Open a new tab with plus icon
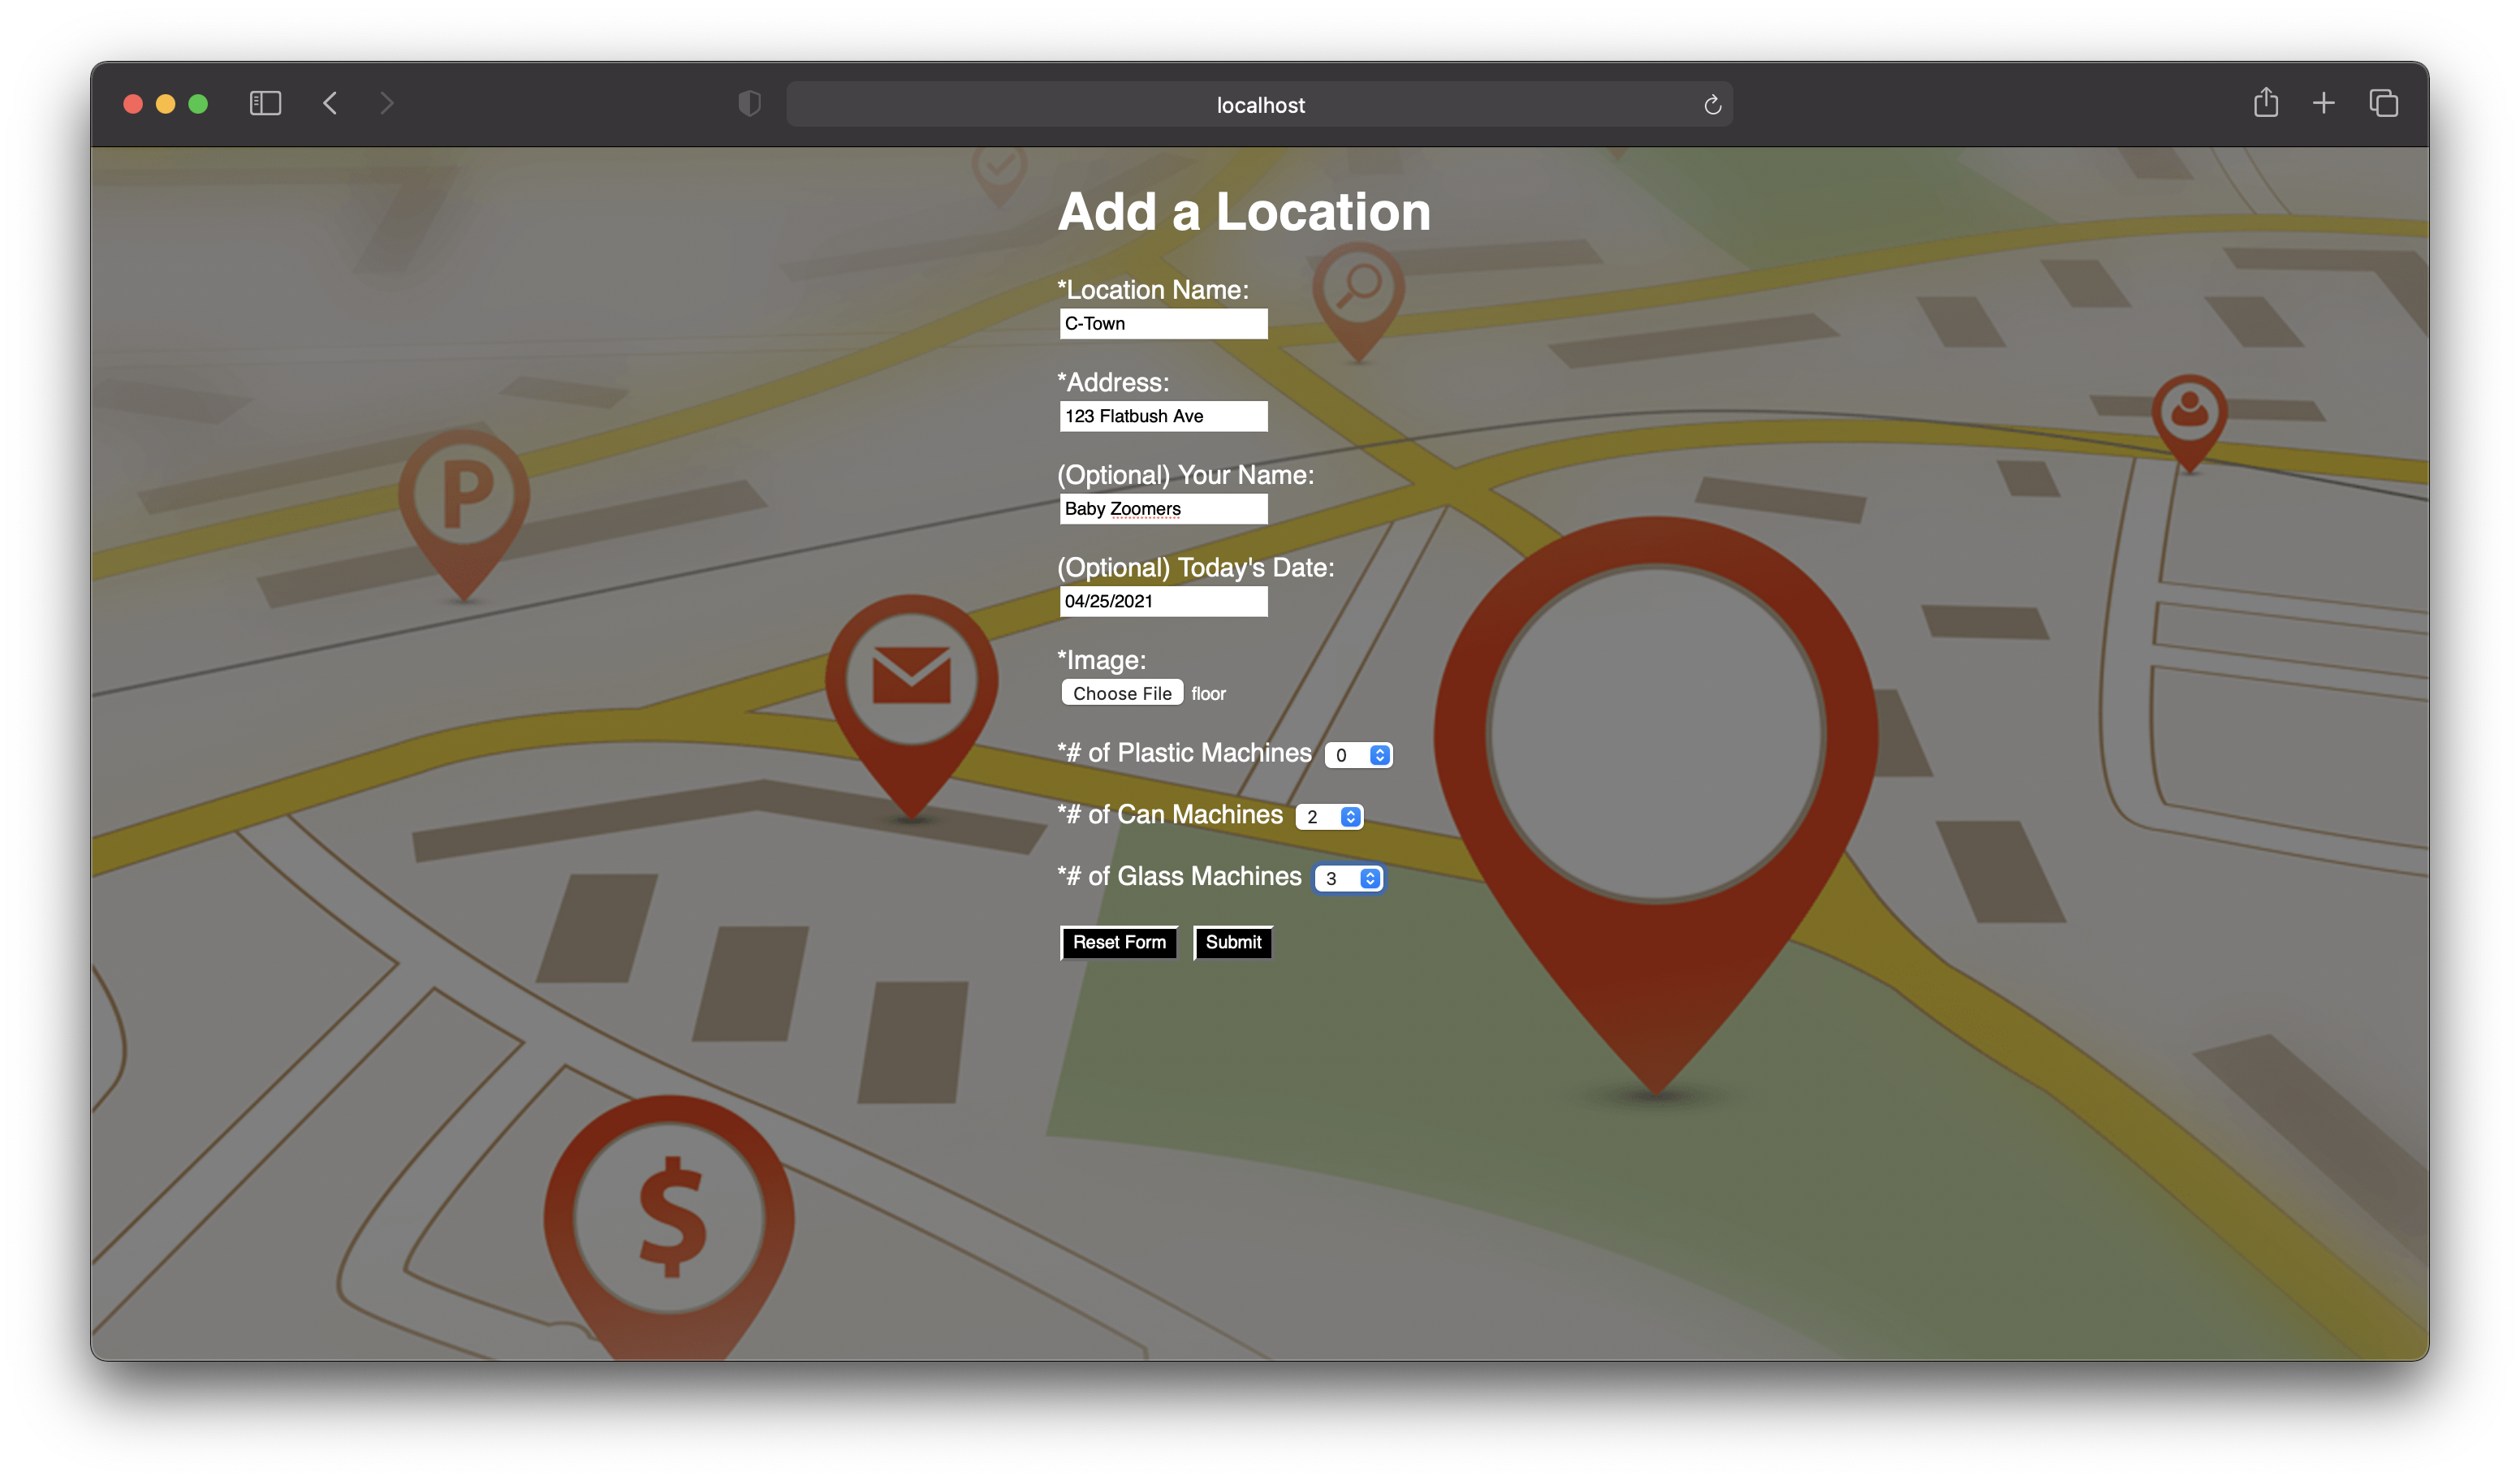Image resolution: width=2520 pixels, height=1481 pixels. click(x=2323, y=103)
